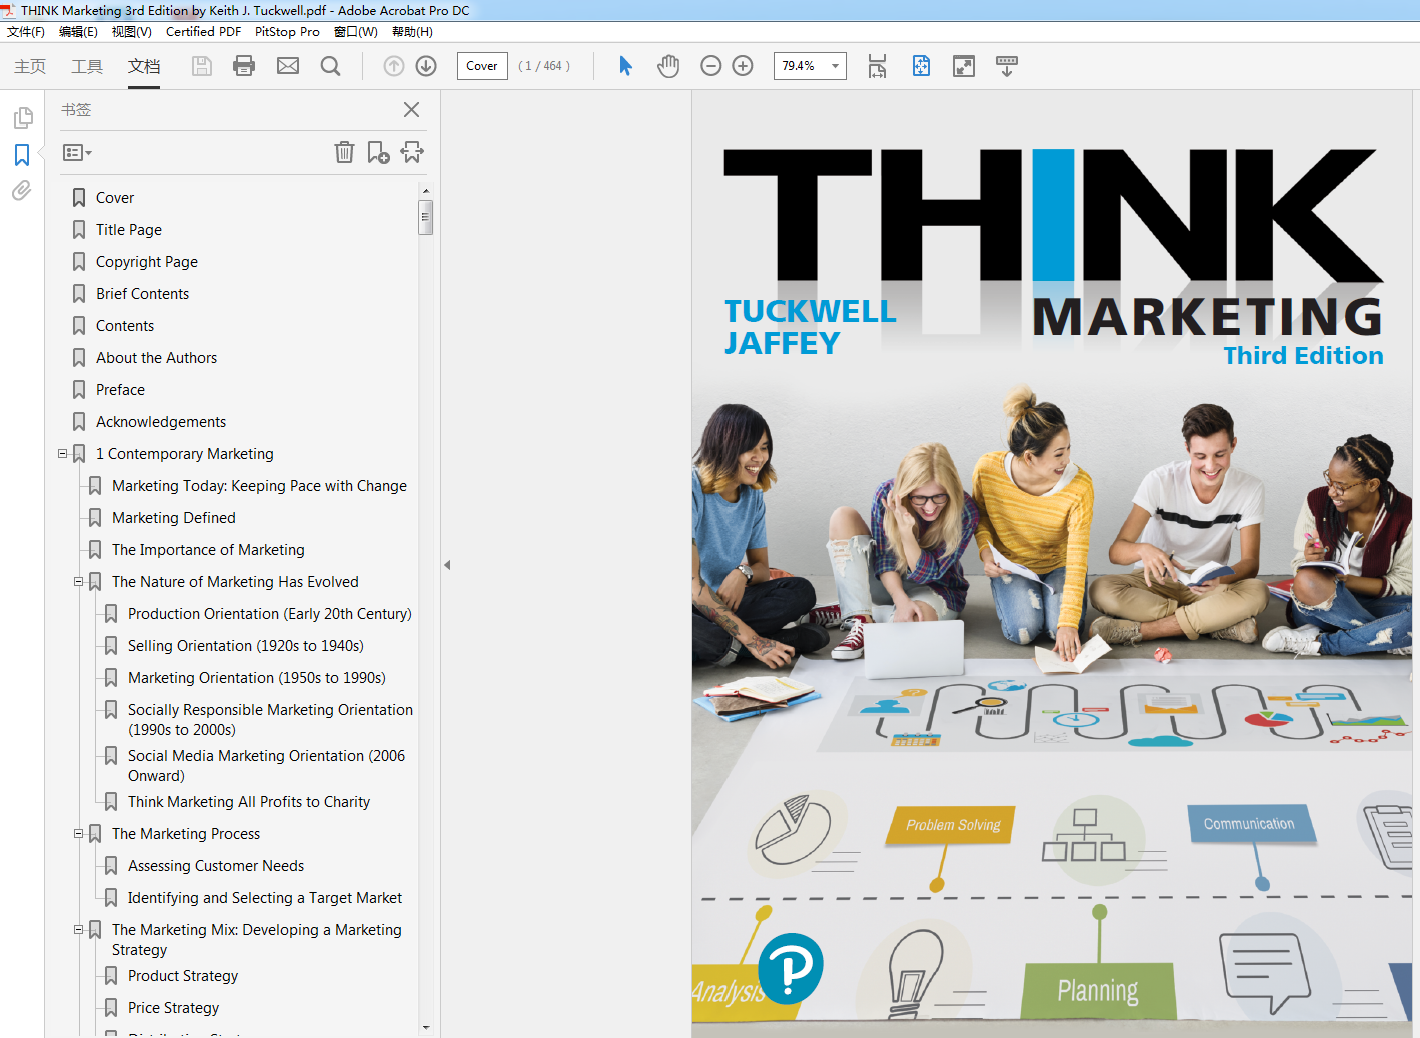Delete selected bookmark trash icon
This screenshot has width=1420, height=1038.
coord(344,152)
